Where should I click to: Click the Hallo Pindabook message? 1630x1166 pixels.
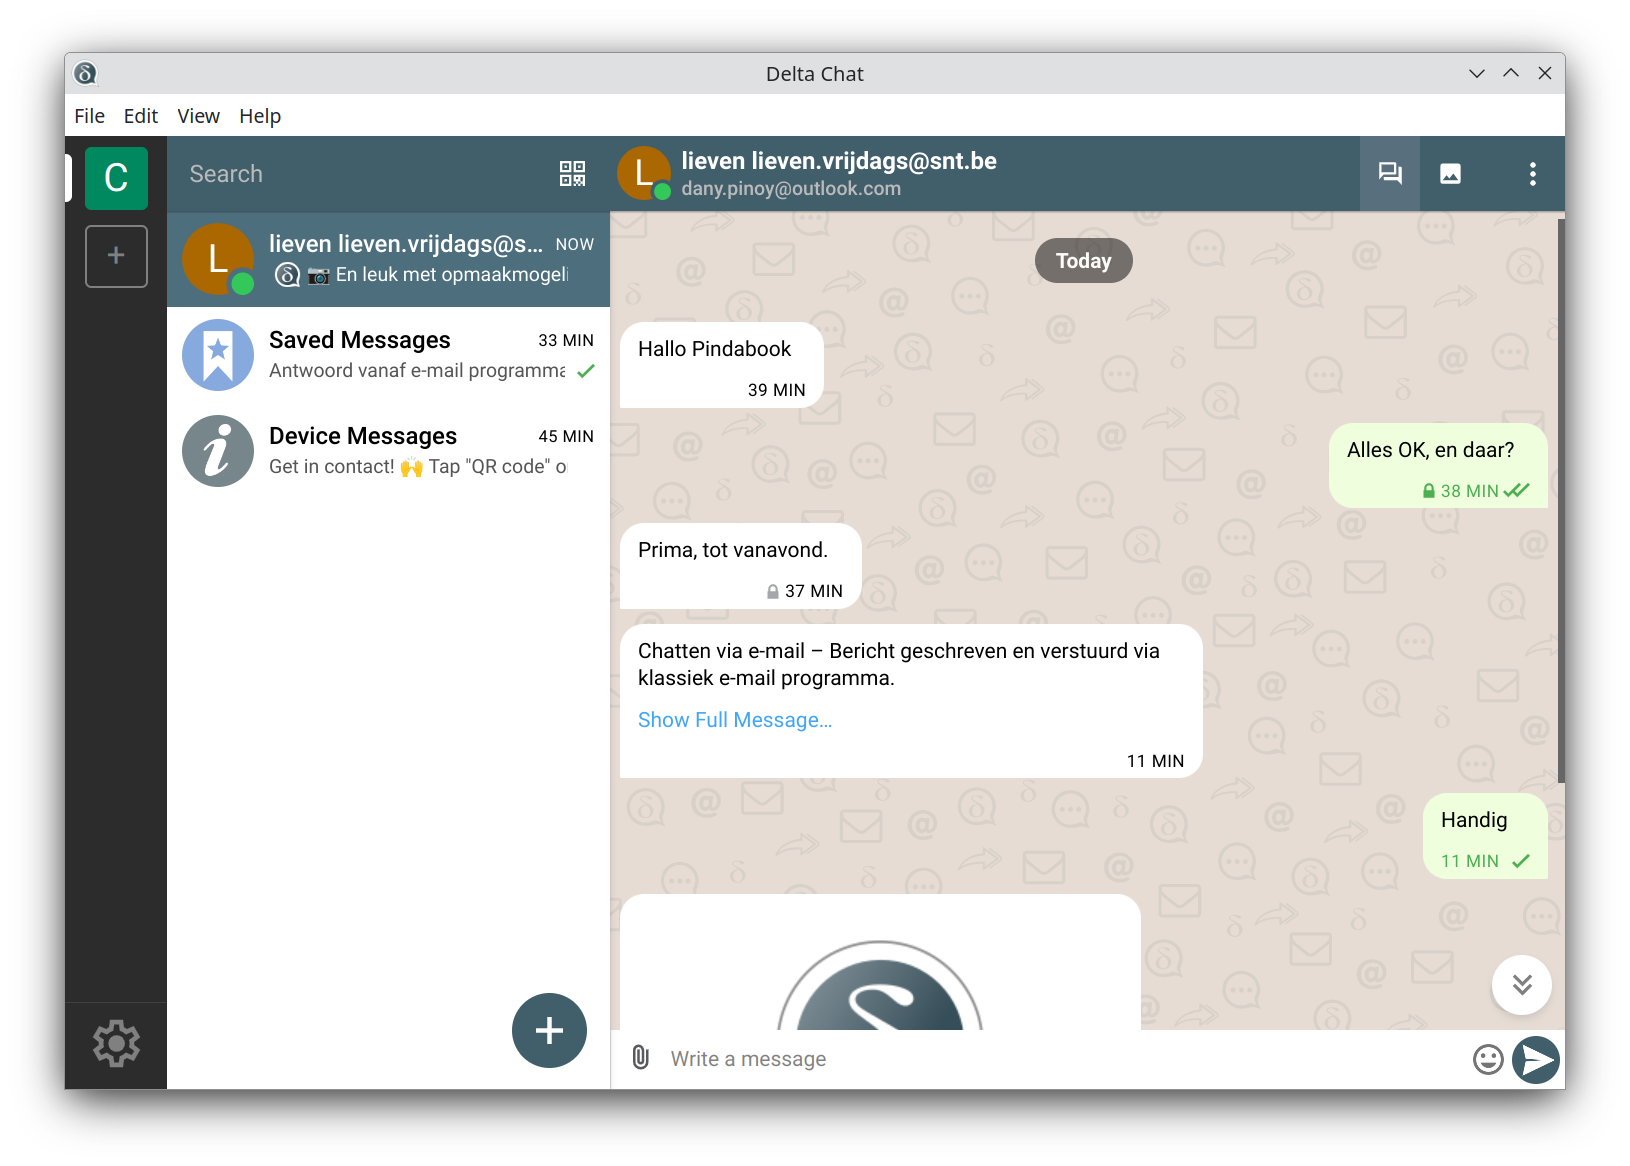coord(722,365)
